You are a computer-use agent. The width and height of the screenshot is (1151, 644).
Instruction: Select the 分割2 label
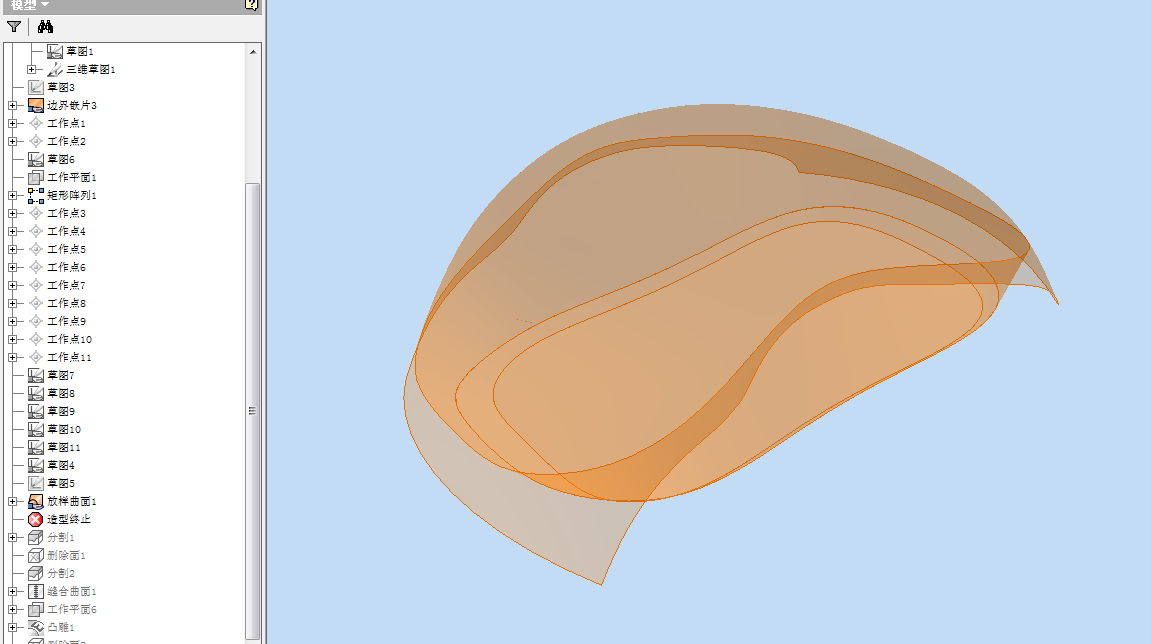[61, 574]
